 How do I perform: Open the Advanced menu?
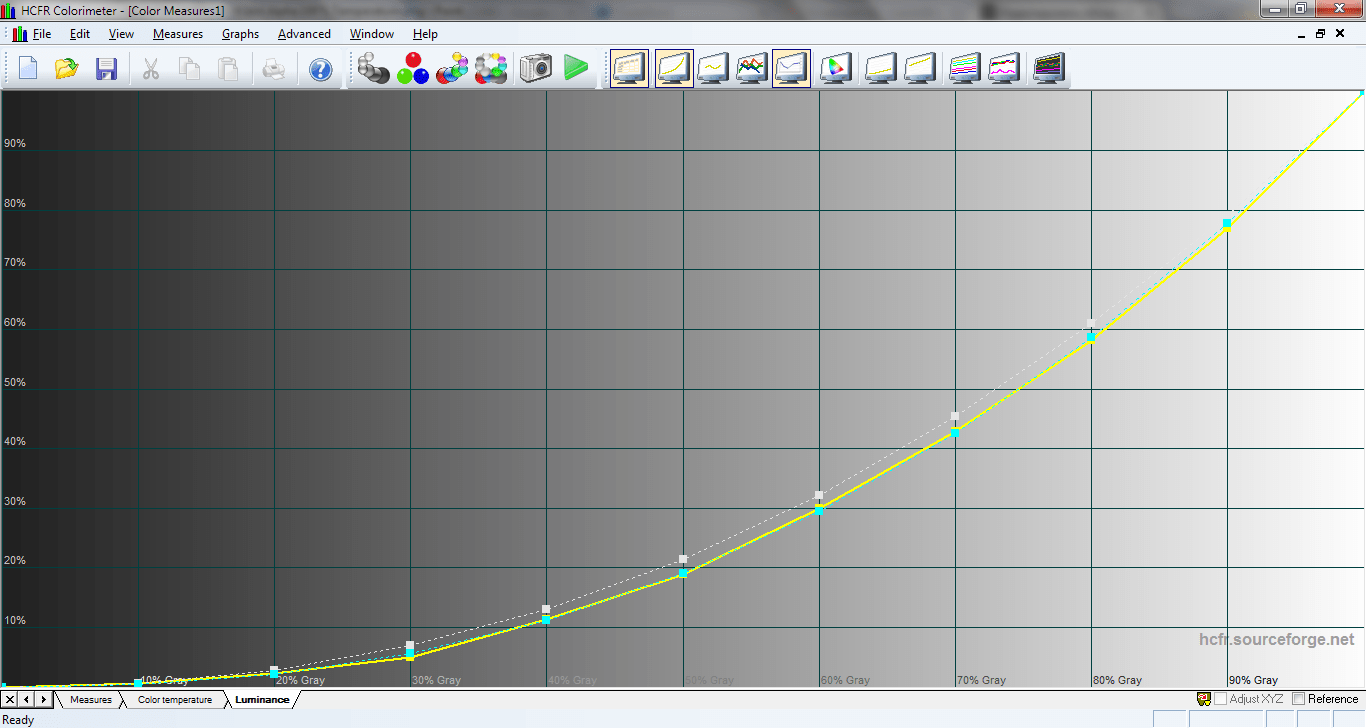pos(304,34)
